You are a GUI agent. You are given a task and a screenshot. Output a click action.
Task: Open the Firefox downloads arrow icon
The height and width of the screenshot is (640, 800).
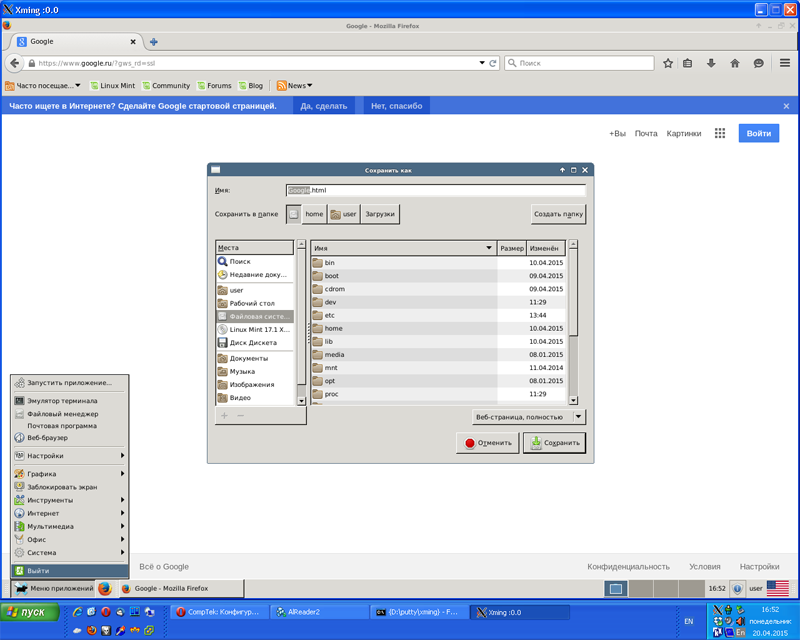[x=711, y=63]
